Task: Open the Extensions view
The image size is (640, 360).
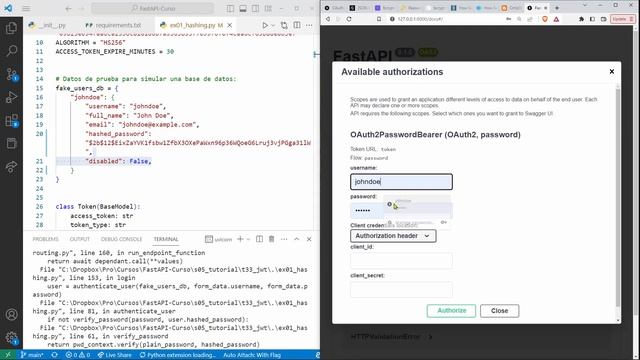Action: (11, 120)
